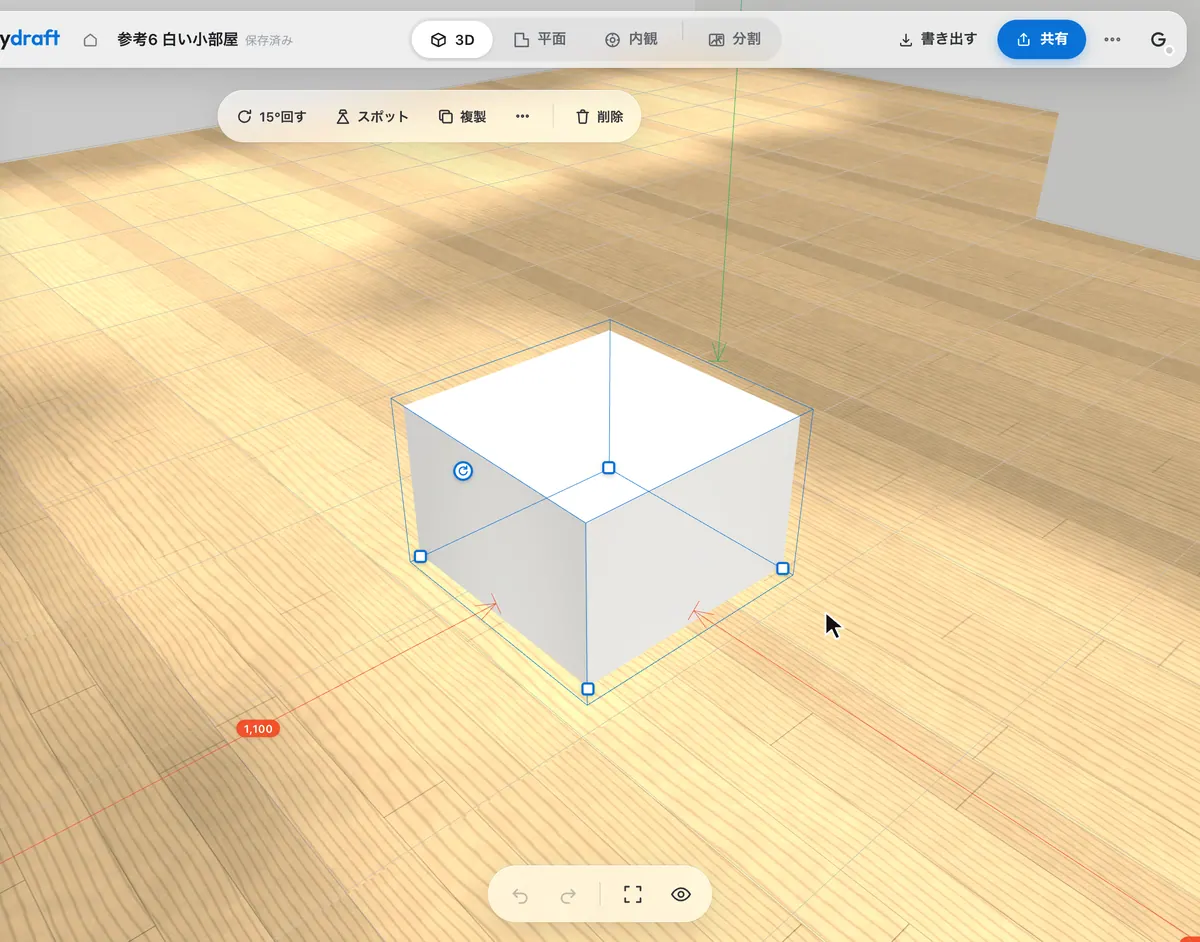Click project title 参考6 白い小部屋
This screenshot has width=1200, height=942.
point(177,40)
